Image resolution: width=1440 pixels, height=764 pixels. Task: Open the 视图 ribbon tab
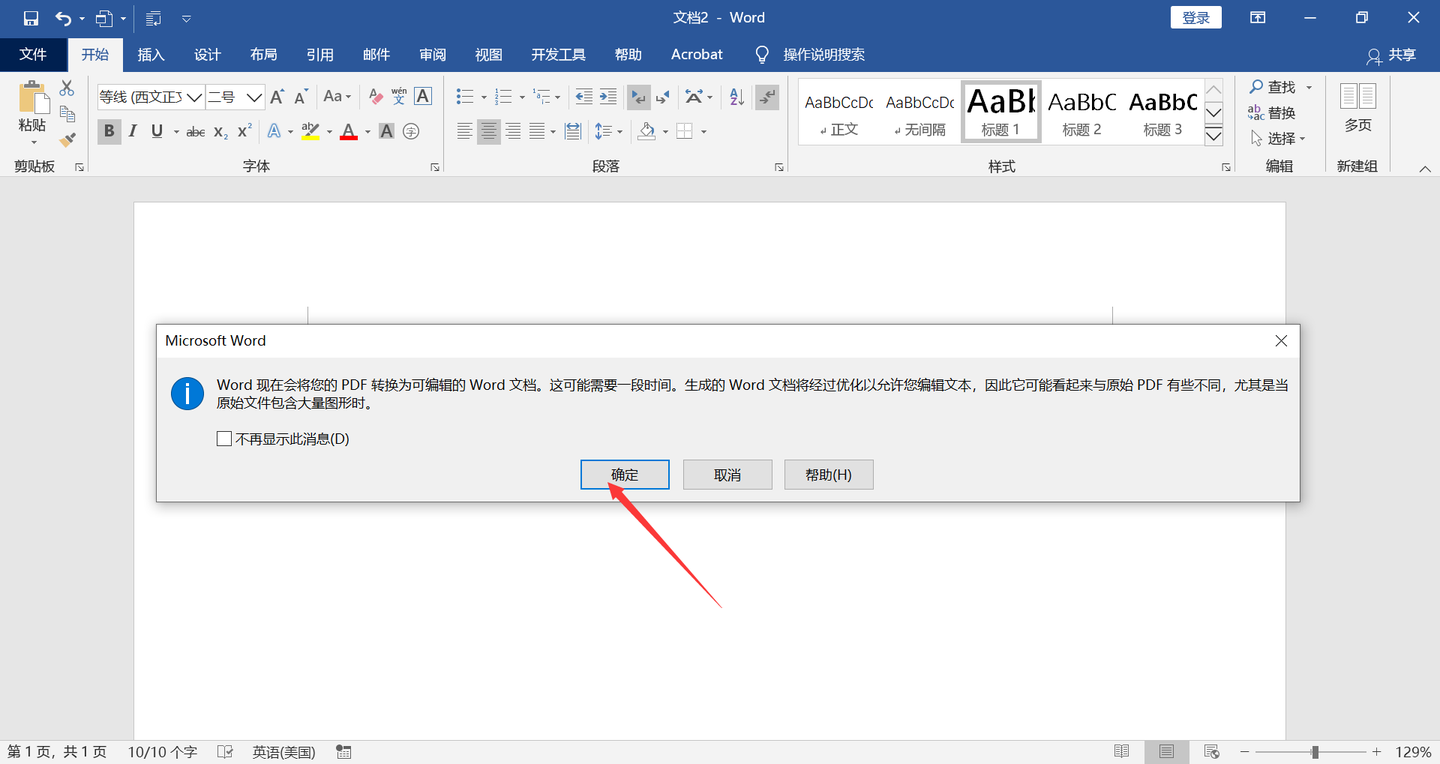tap(488, 54)
